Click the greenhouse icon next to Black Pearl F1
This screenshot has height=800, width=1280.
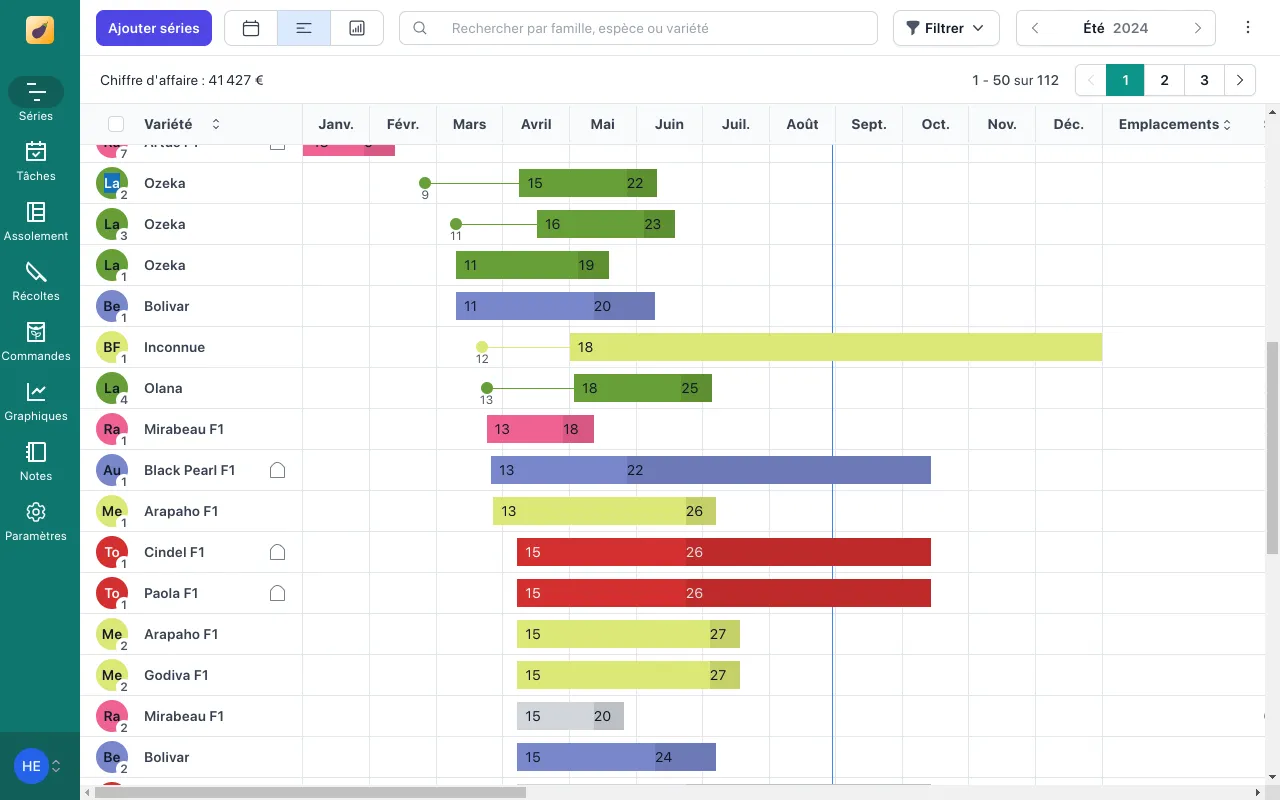coord(278,470)
